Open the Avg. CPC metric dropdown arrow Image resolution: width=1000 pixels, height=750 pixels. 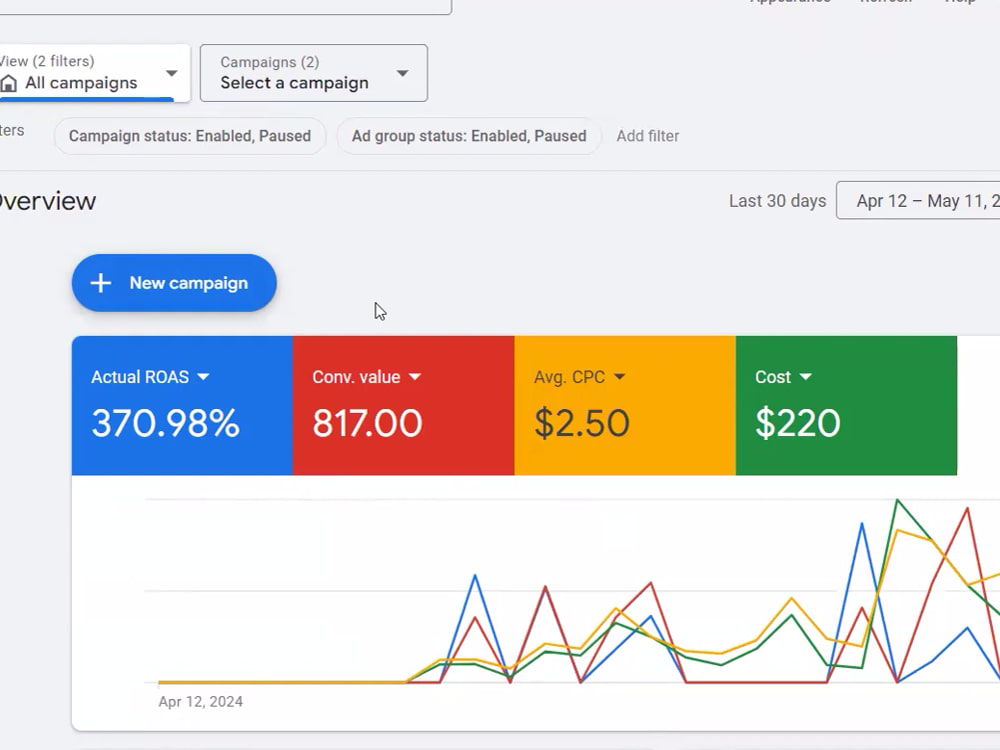click(x=619, y=377)
